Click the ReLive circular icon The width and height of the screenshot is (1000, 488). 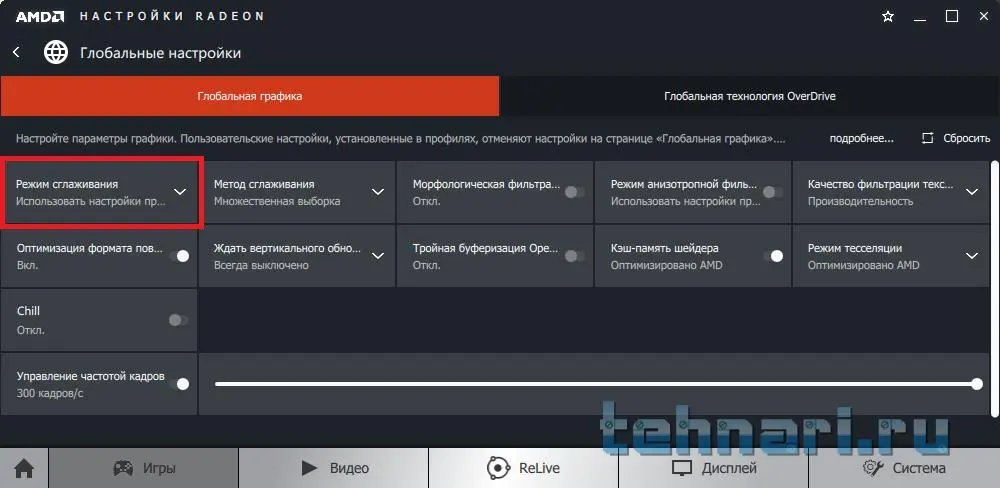[498, 468]
